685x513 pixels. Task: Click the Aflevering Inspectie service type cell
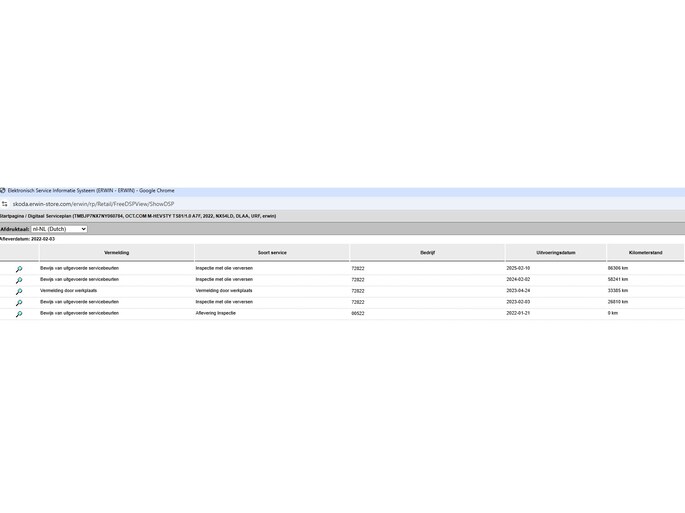pyautogui.click(x=216, y=313)
